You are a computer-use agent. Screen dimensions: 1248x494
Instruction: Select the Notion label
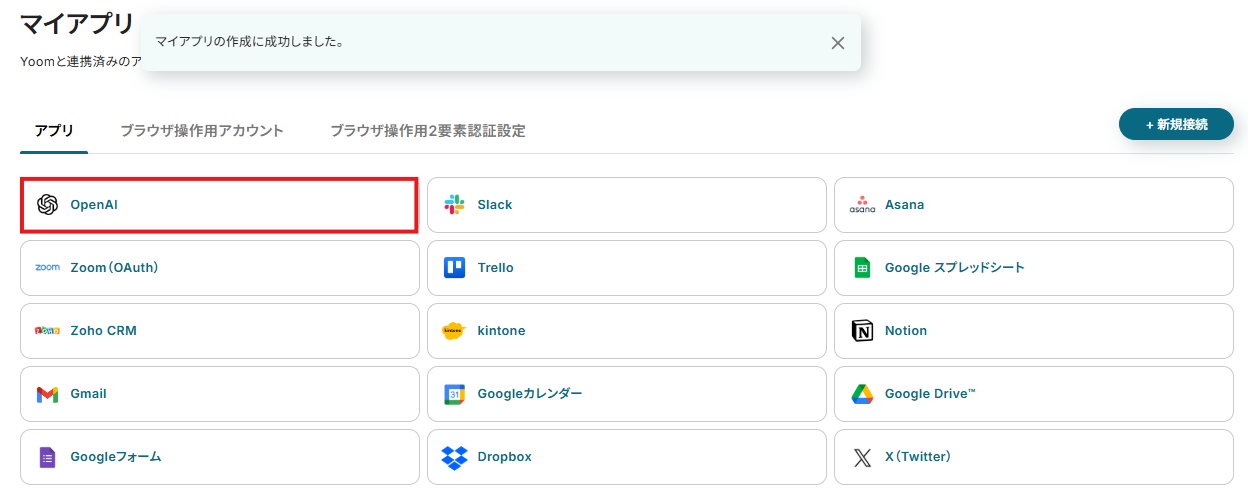[x=906, y=330]
